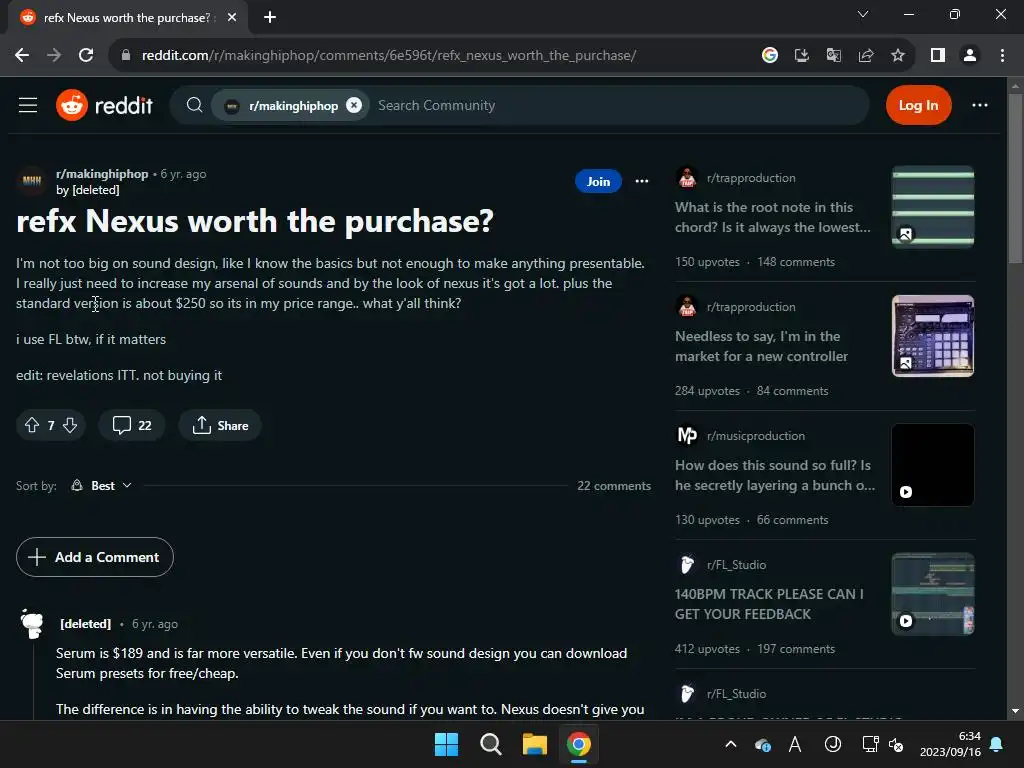Open the 22 comments button
The height and width of the screenshot is (768, 1024).
point(131,426)
